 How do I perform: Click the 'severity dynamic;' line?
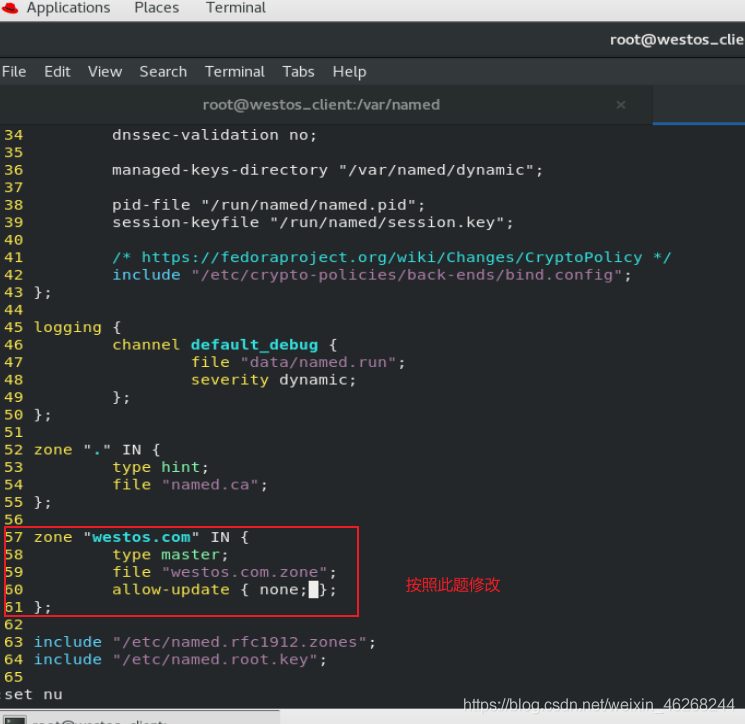tap(273, 380)
